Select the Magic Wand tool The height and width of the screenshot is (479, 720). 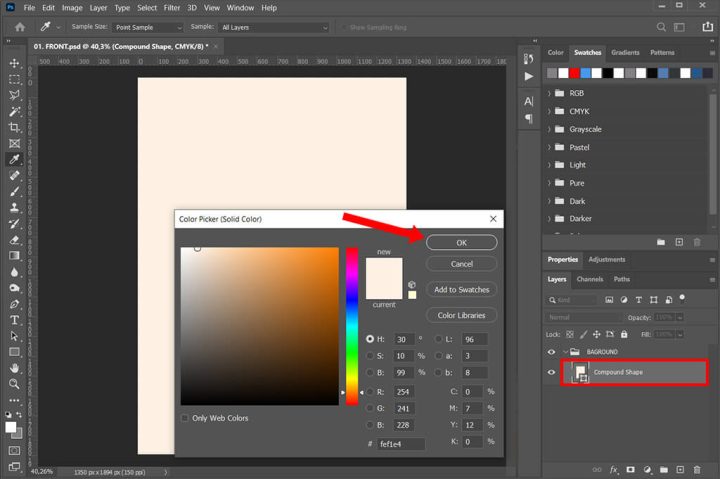click(x=14, y=112)
